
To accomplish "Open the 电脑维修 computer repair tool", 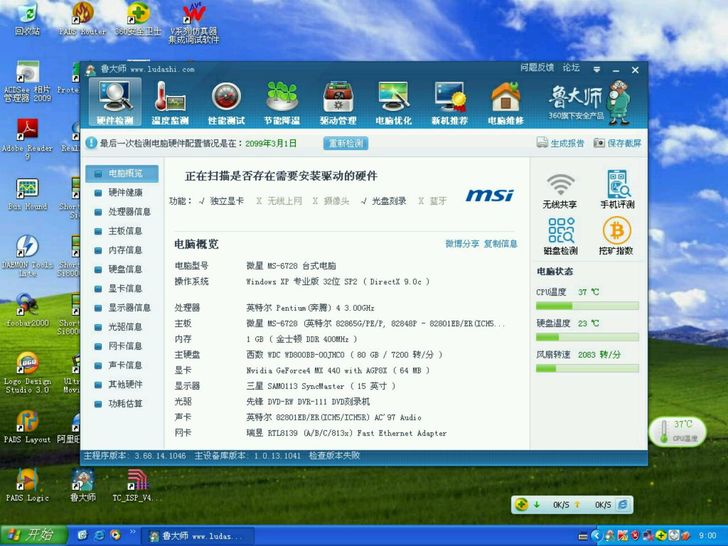I will pos(506,102).
